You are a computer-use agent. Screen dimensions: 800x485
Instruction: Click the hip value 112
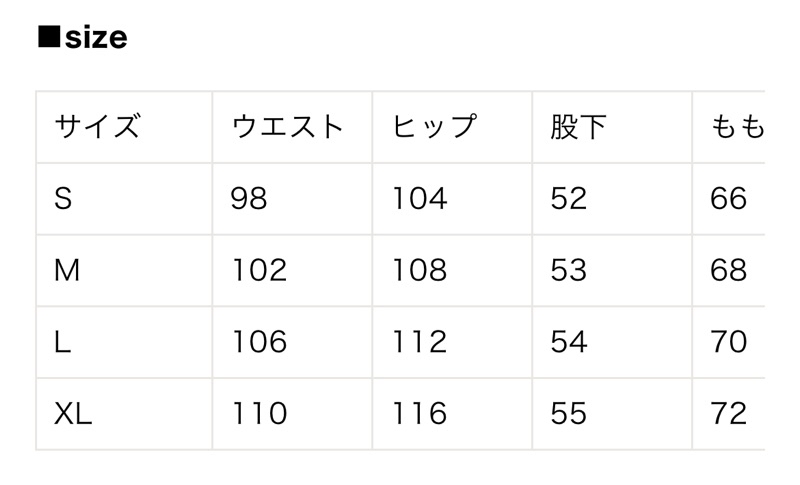[419, 342]
